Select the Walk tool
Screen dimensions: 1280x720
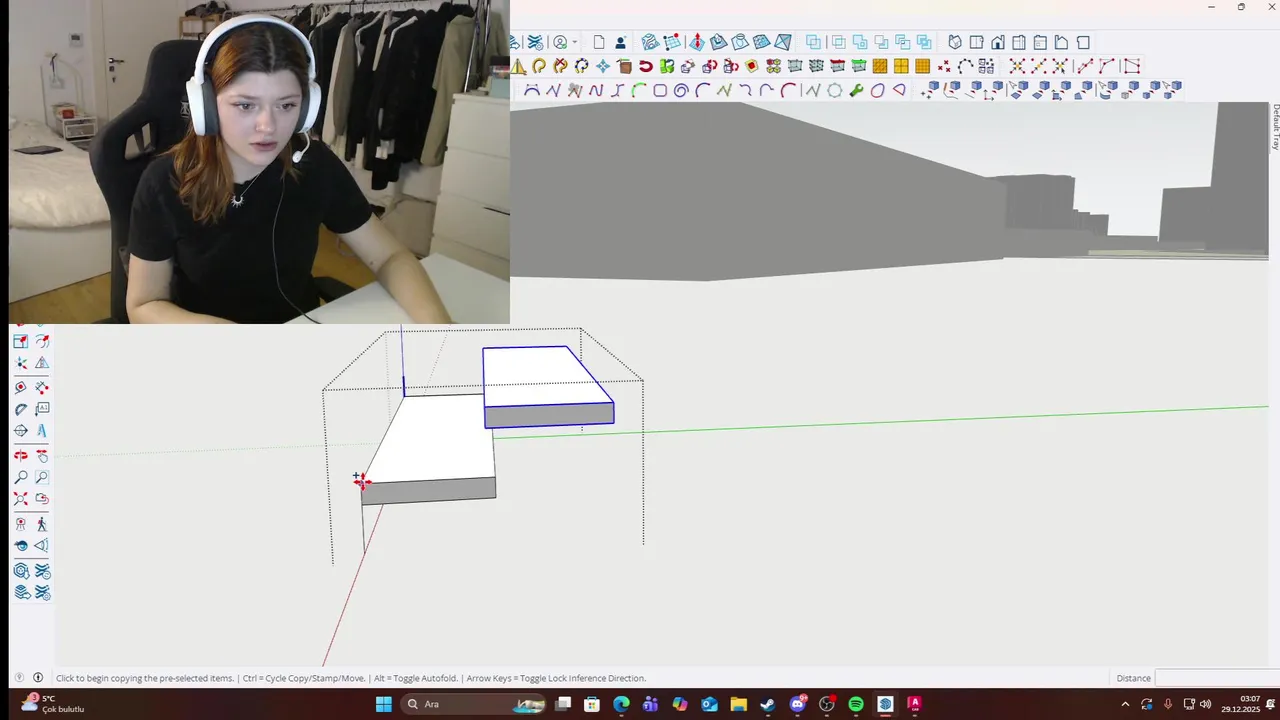pyautogui.click(x=42, y=523)
